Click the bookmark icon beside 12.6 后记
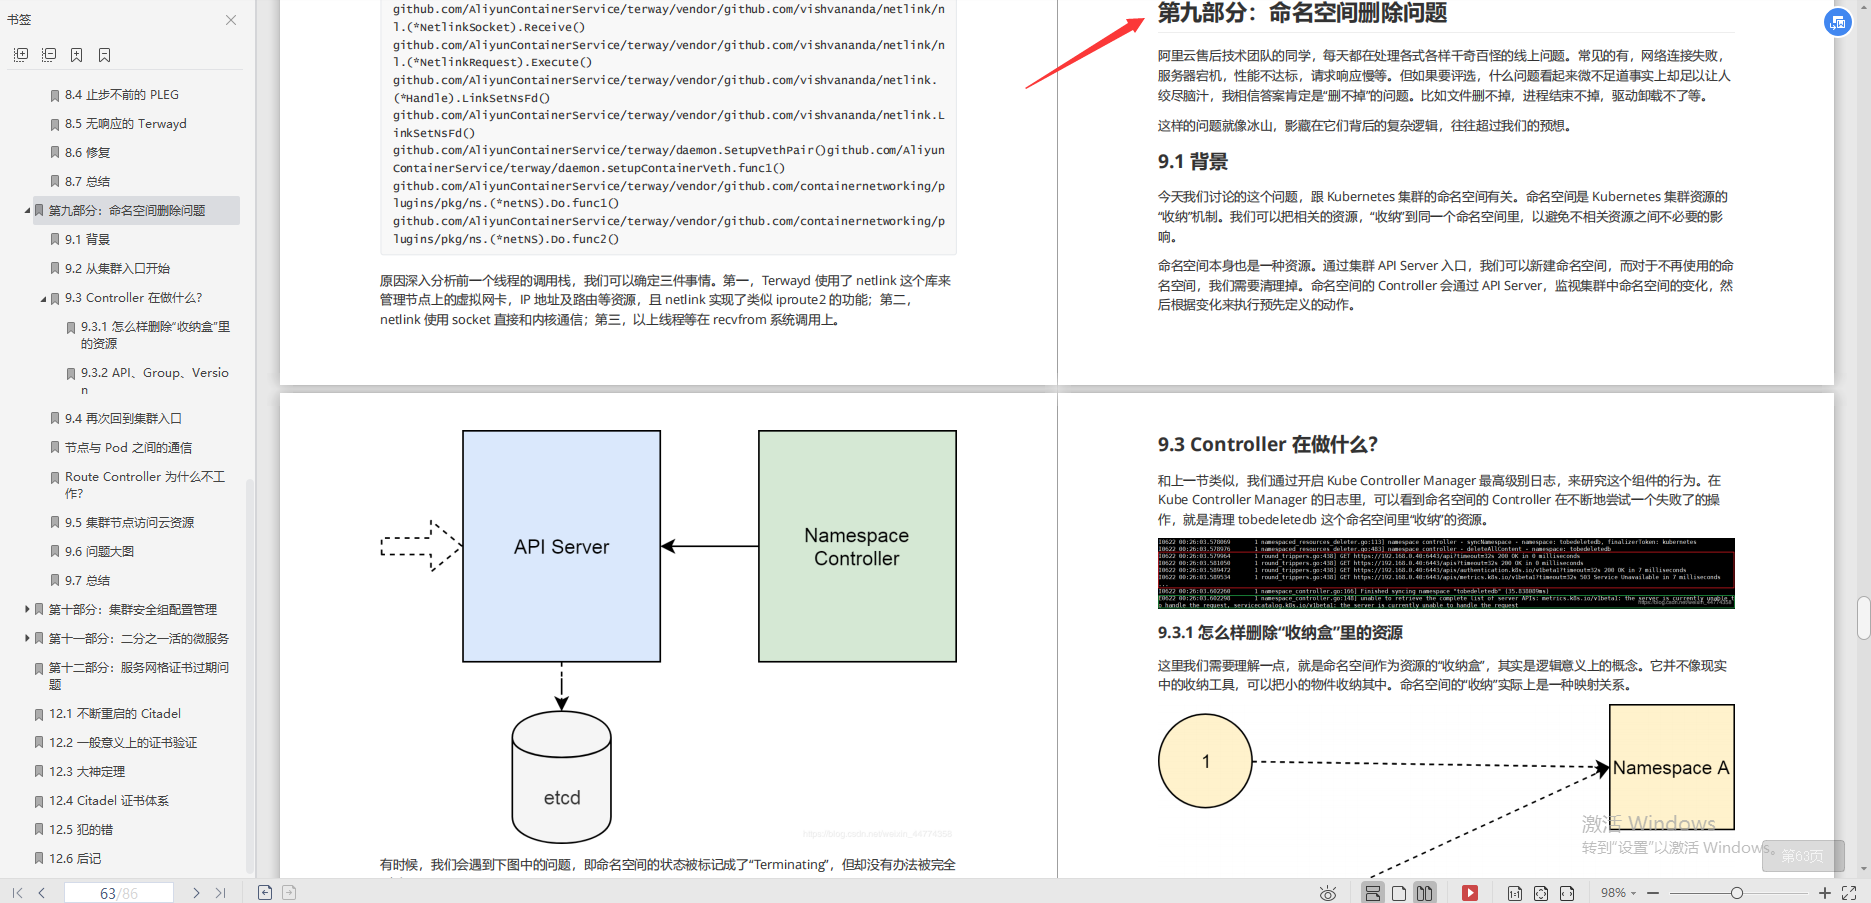Image resolution: width=1871 pixels, height=903 pixels. click(39, 859)
